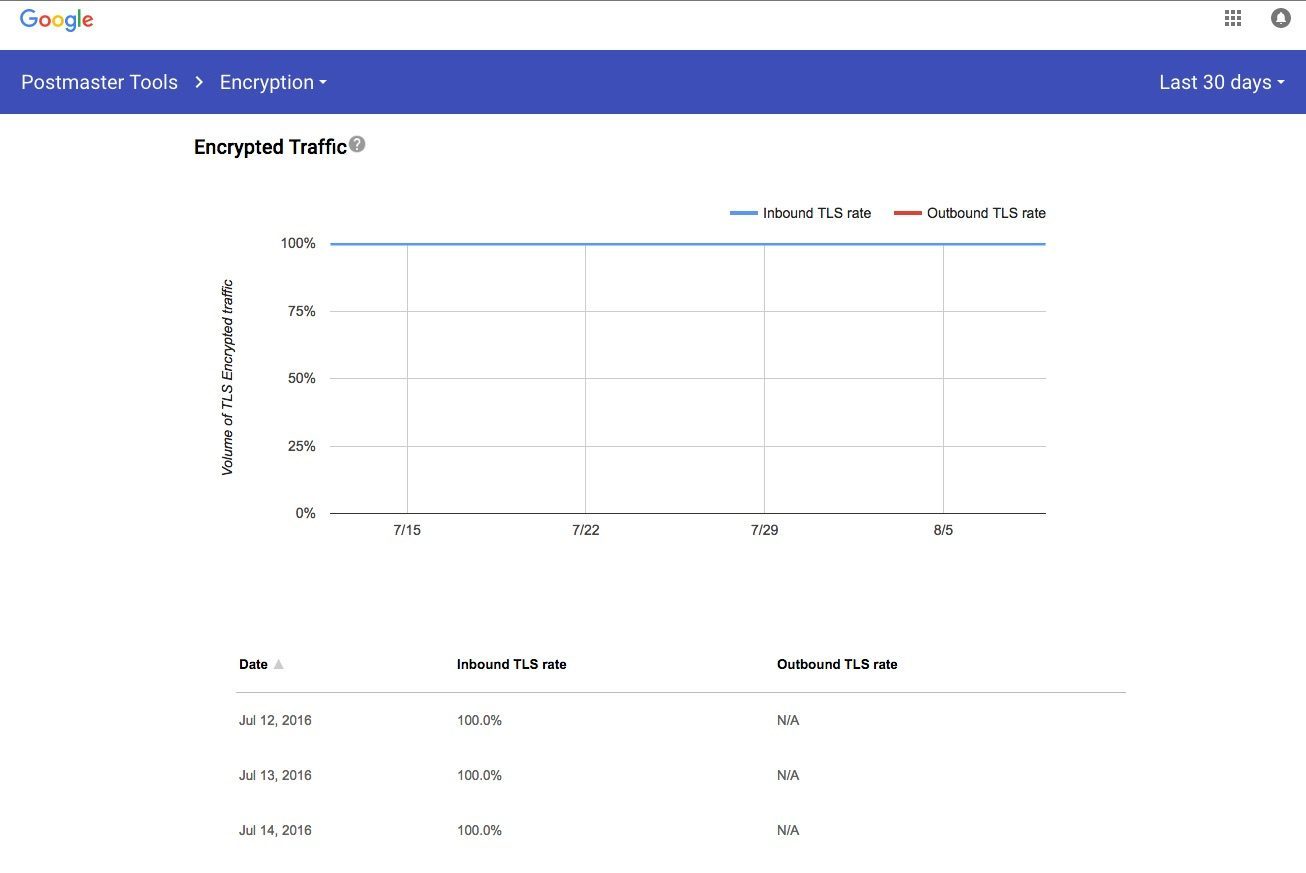Screen dimensions: 1306x873
Task: Click the 100.0% value for Jul 13
Action: pyautogui.click(x=479, y=775)
